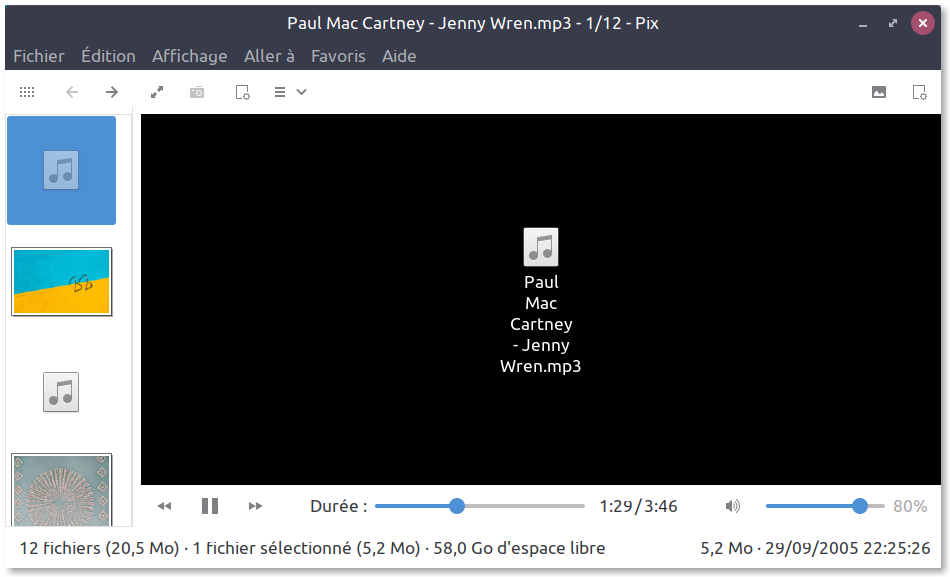The image size is (950, 577).
Task: Adjust the volume slider handle
Action: [860, 506]
